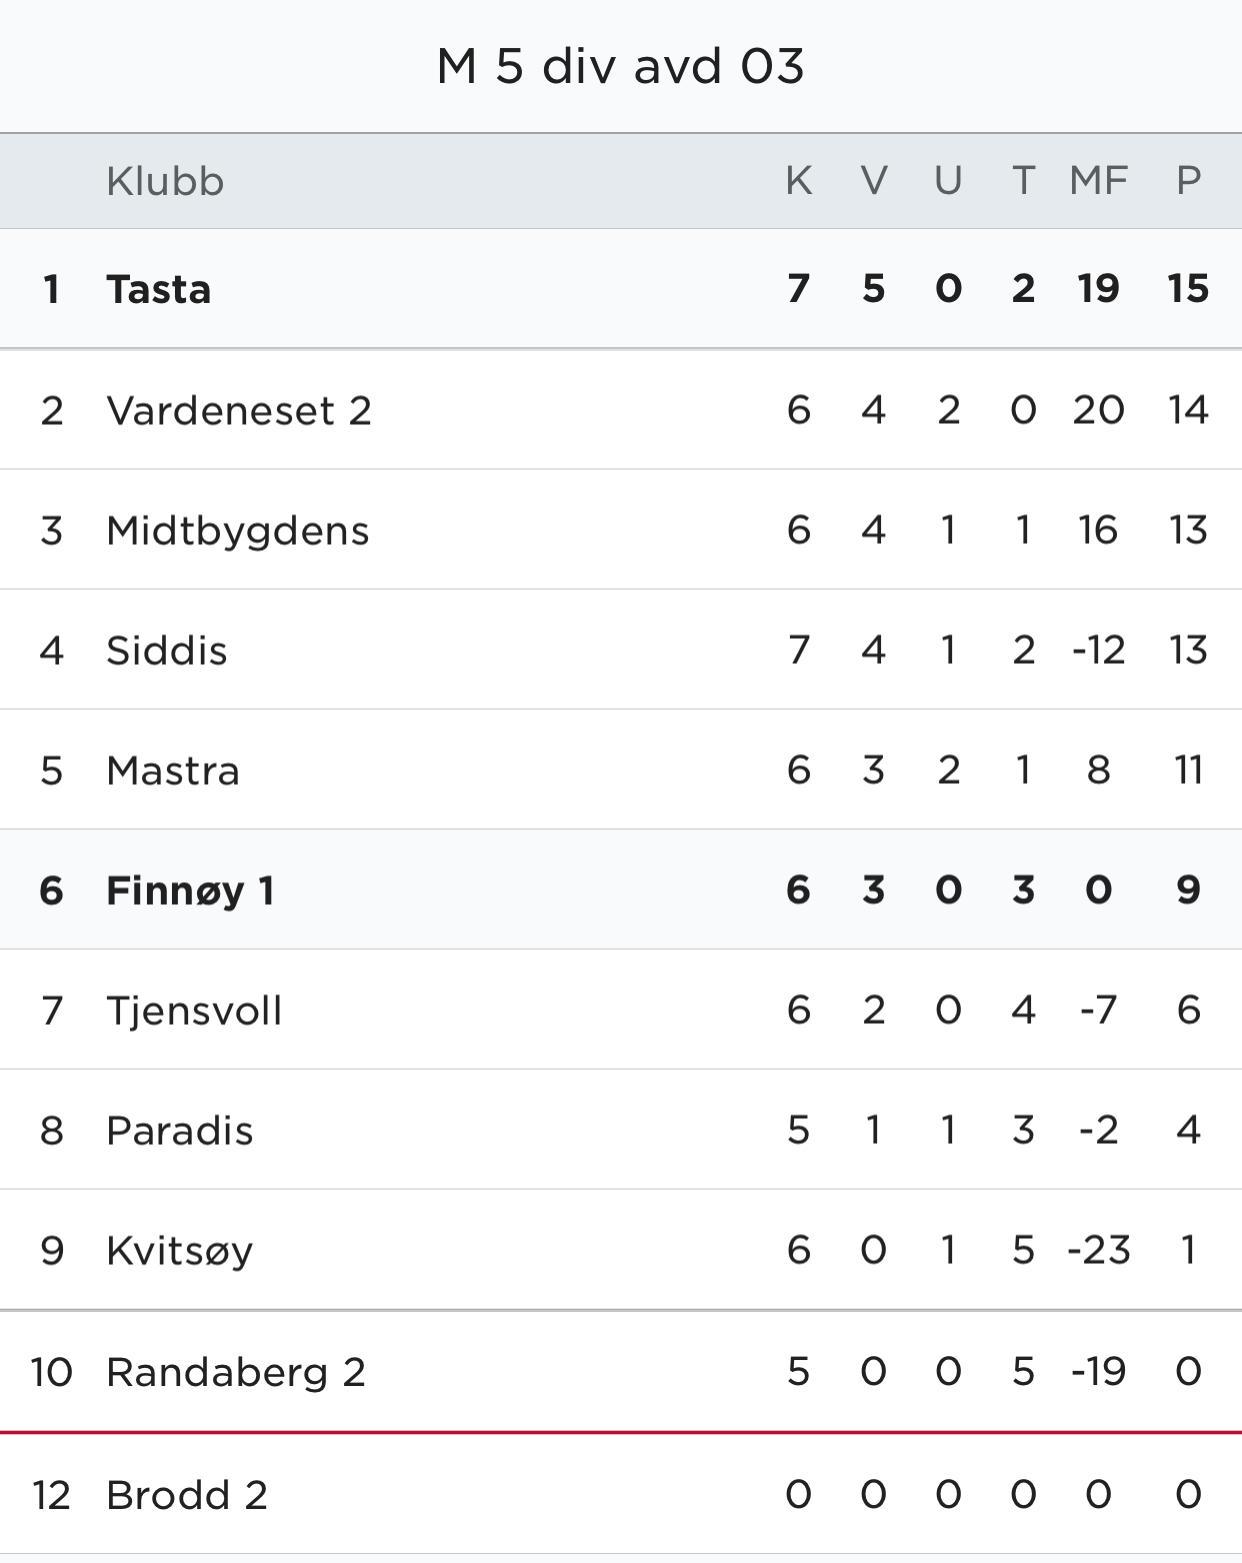Click the T losses column header
The image size is (1242, 1563).
(x=1023, y=181)
